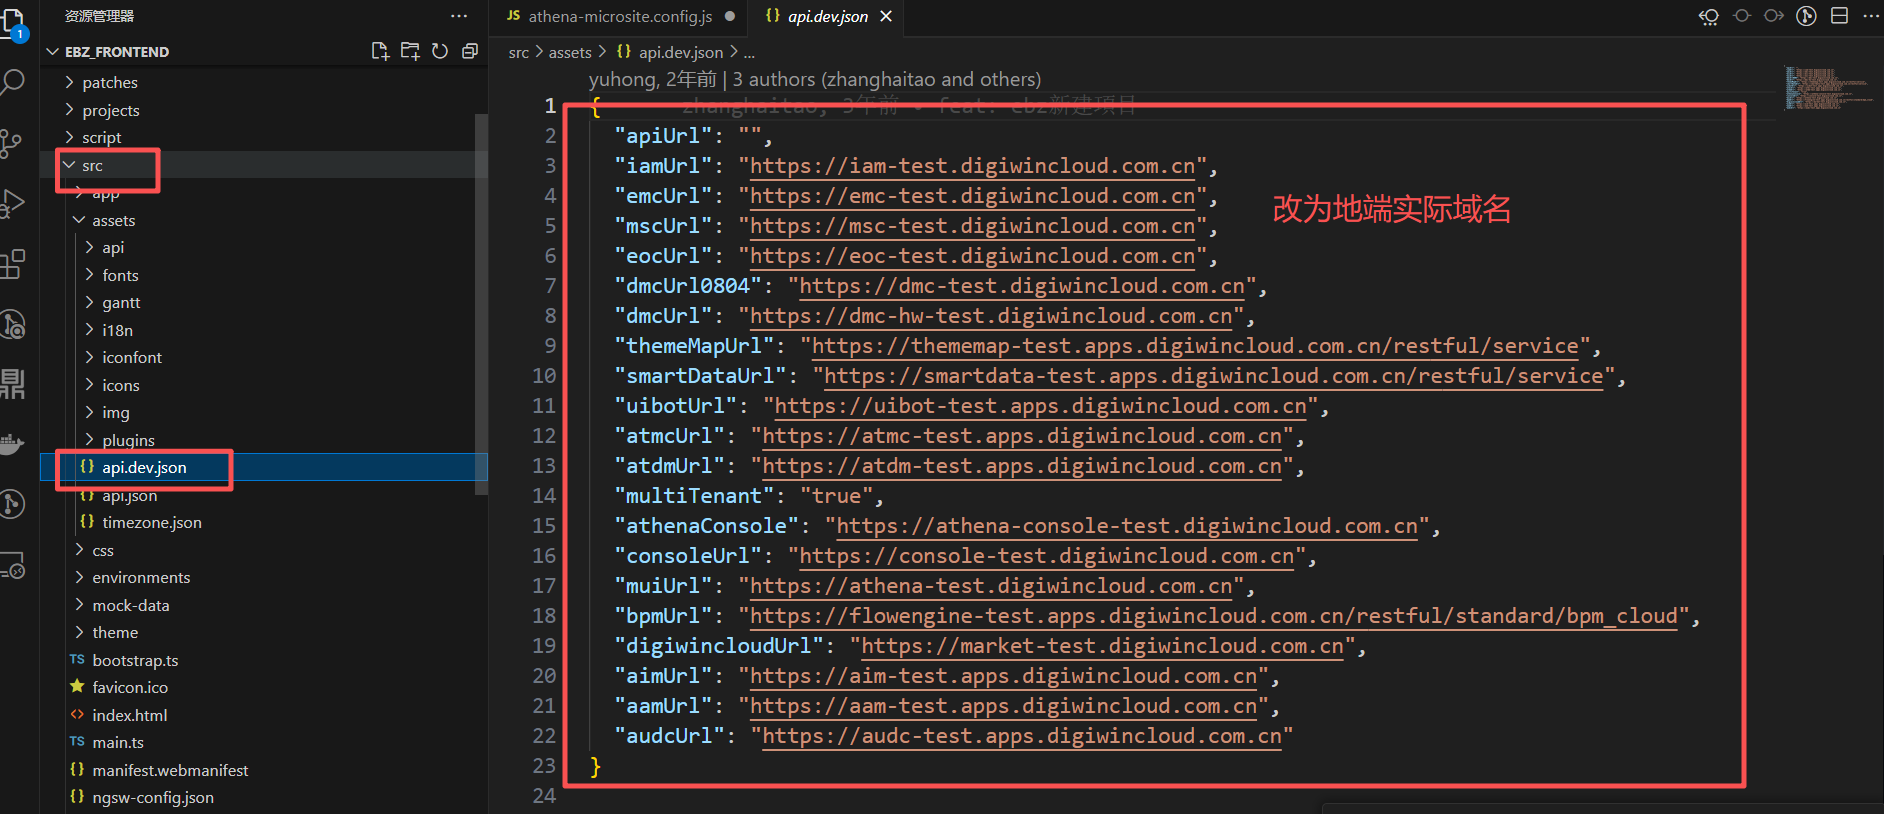Click the New File icon in explorer
Image resolution: width=1884 pixels, height=814 pixels.
pos(380,51)
